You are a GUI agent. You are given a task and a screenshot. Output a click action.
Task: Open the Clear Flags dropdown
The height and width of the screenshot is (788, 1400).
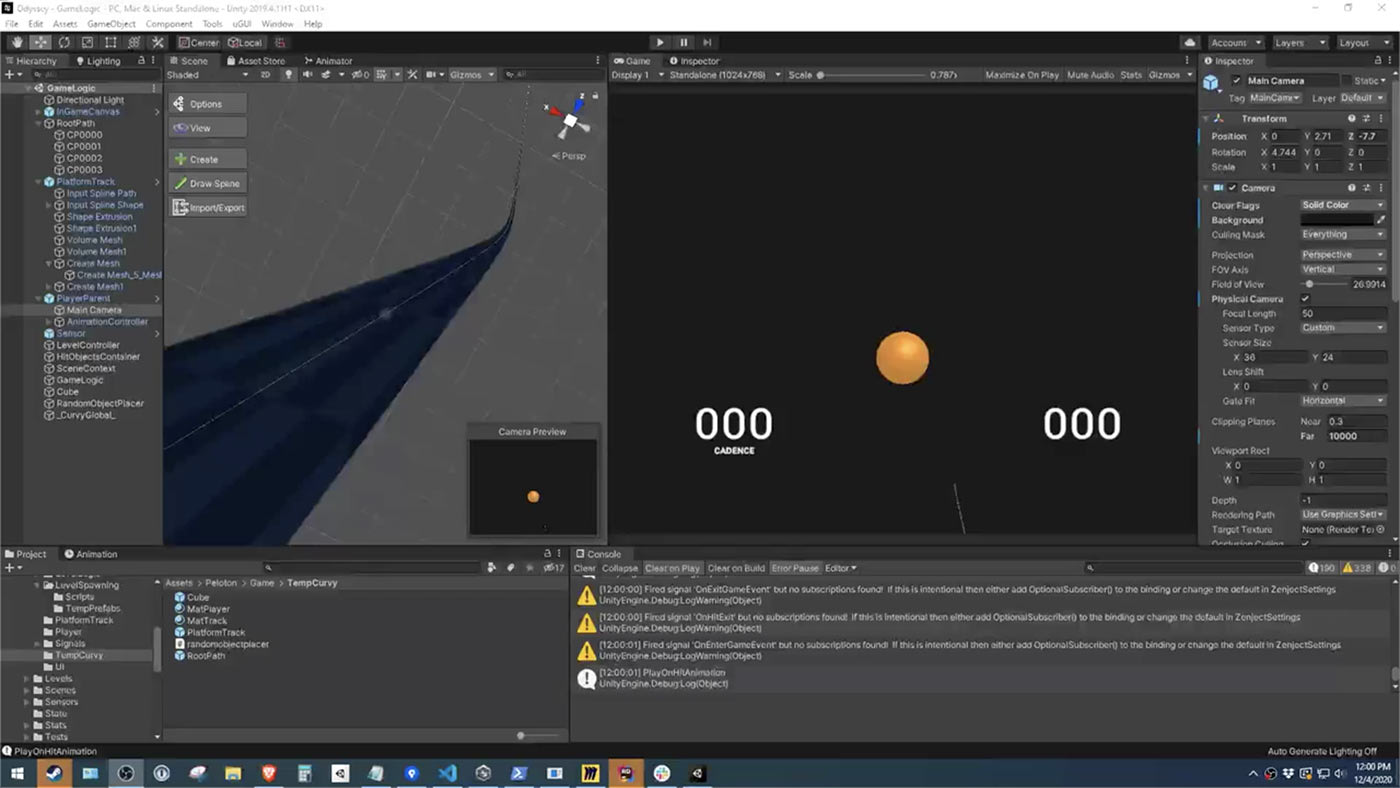pos(1343,205)
